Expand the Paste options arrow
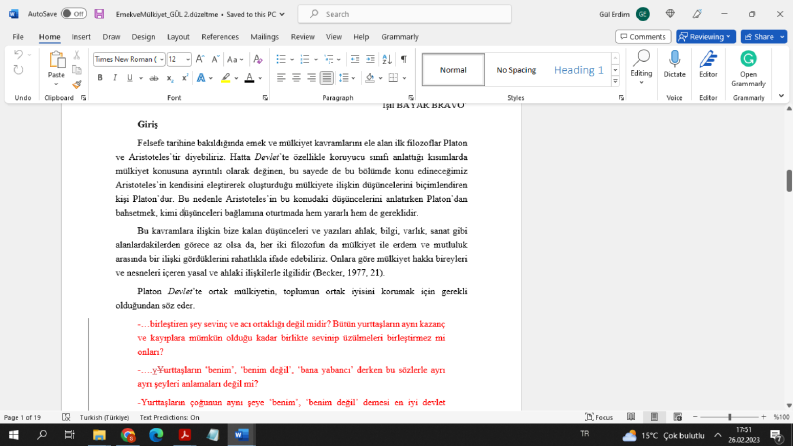The height and width of the screenshot is (446, 793). pos(56,84)
